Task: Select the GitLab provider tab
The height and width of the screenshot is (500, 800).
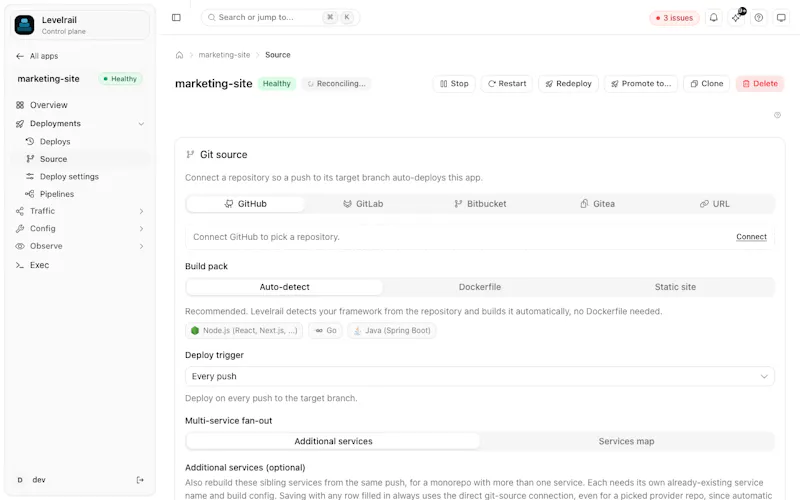Action: pos(363,204)
